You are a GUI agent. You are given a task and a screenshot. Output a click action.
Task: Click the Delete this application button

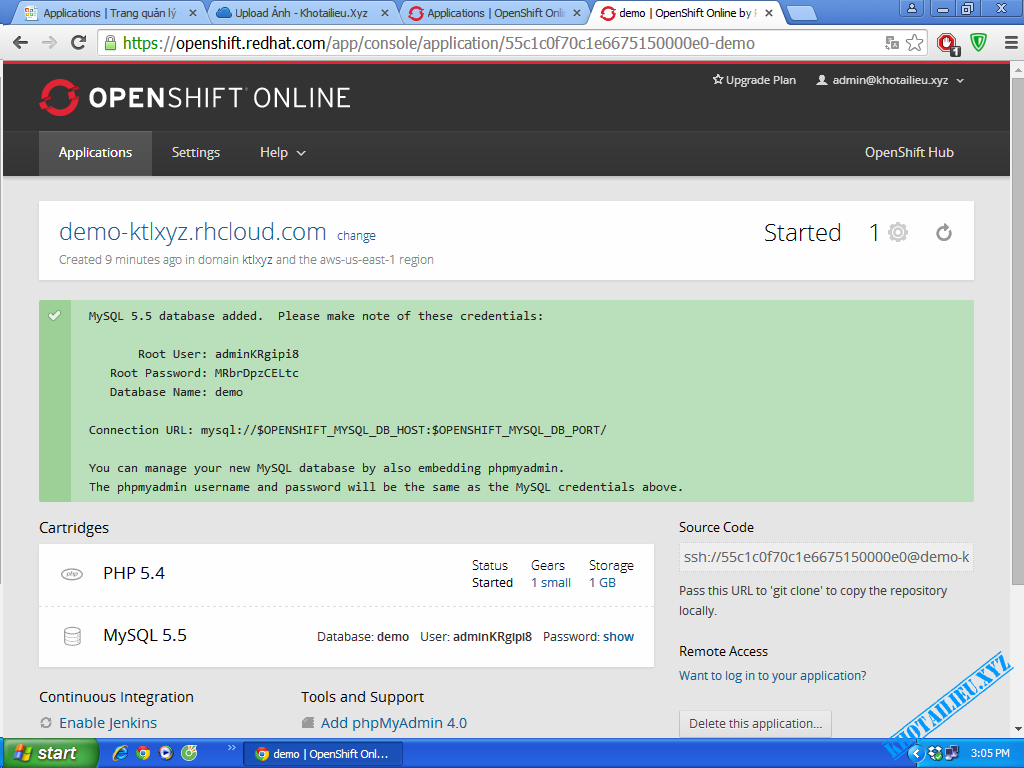pyautogui.click(x=755, y=724)
